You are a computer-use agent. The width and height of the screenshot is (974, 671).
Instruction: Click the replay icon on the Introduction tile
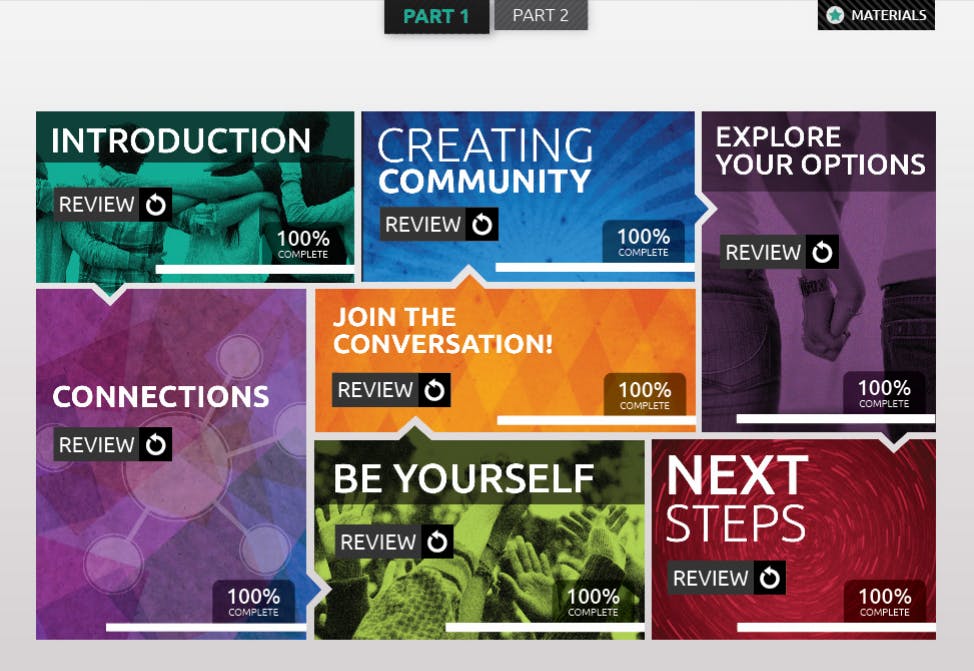coord(156,204)
